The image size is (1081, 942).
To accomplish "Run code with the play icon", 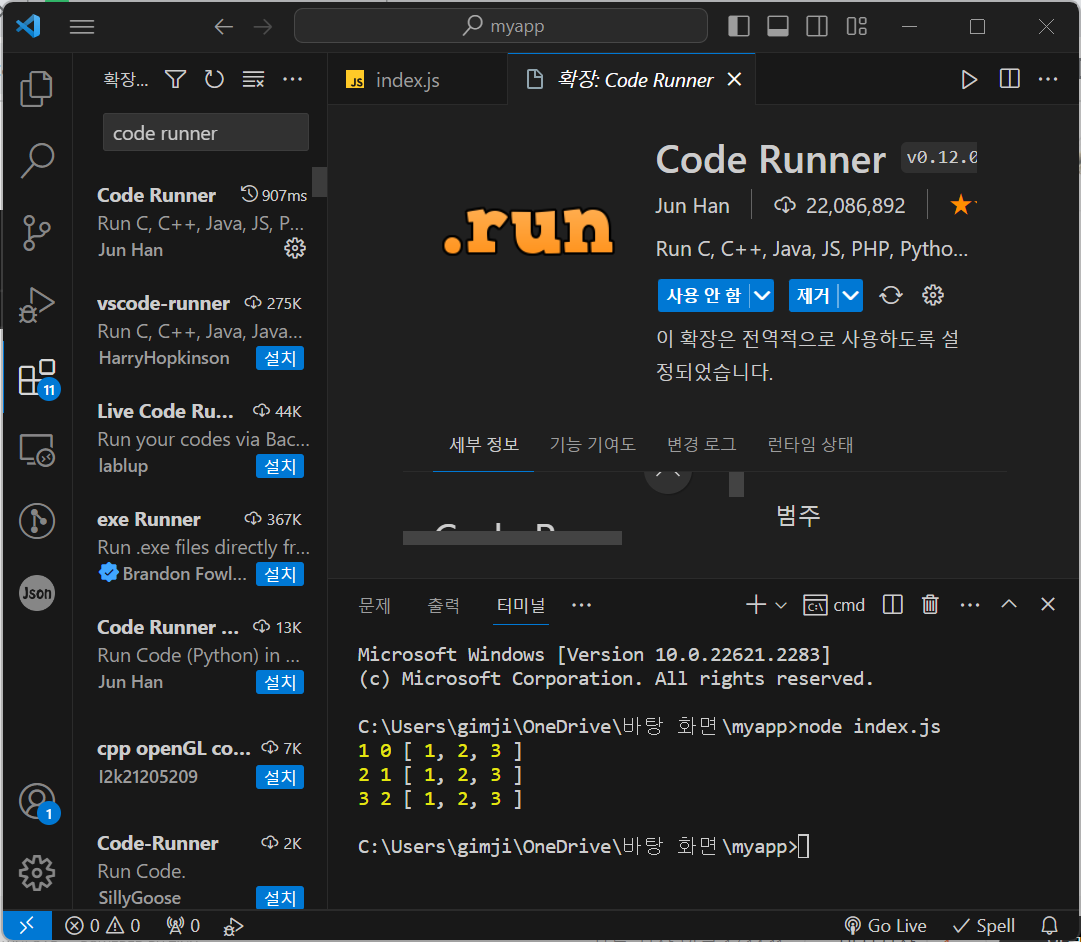I will (969, 79).
